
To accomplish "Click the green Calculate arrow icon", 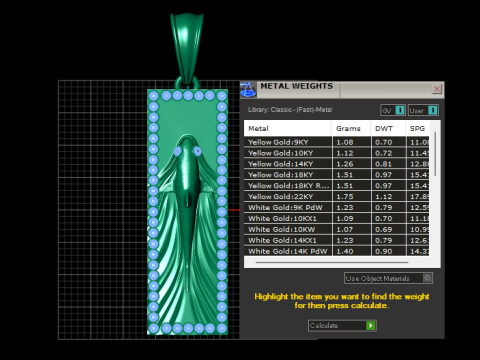I will tap(371, 325).
